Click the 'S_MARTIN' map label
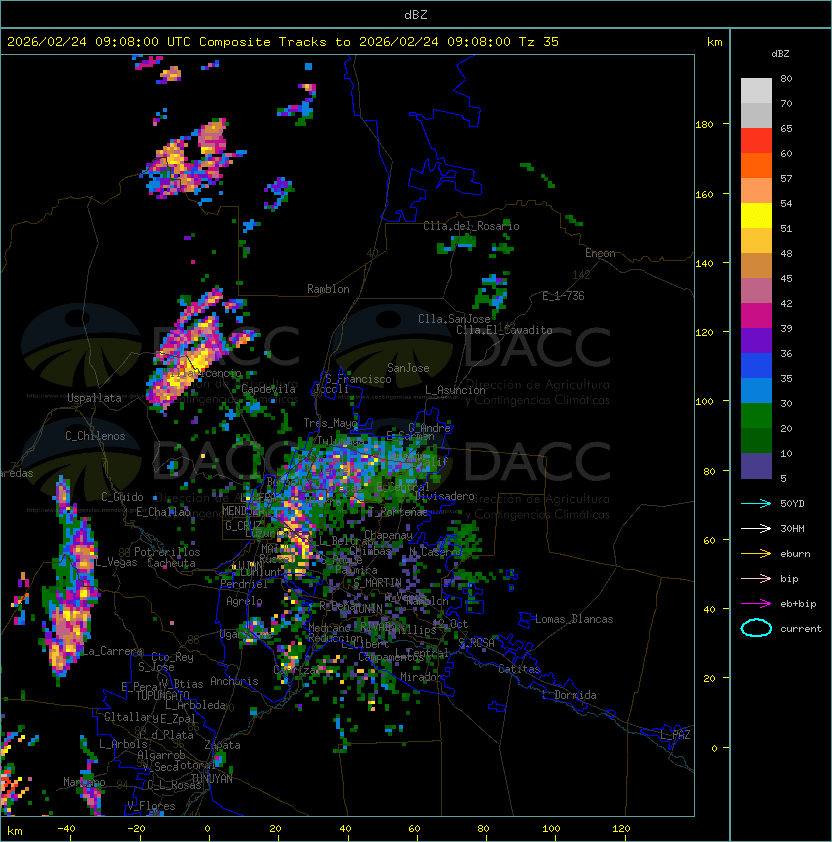 [x=377, y=583]
